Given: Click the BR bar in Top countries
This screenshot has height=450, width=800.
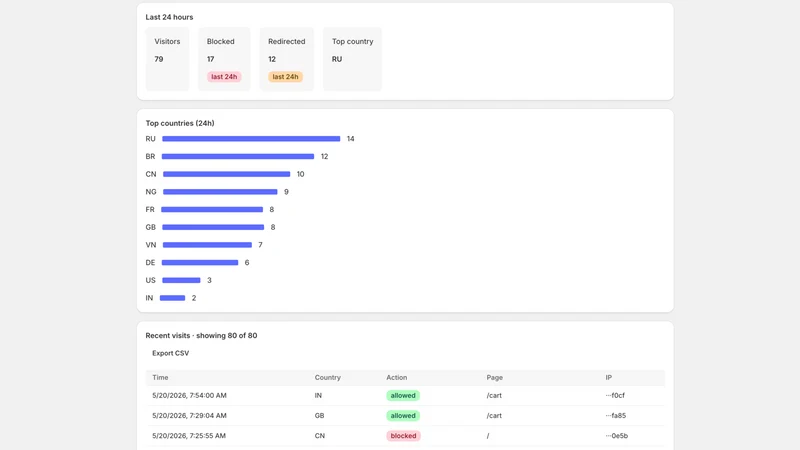Looking at the screenshot, I should pyautogui.click(x=238, y=157).
